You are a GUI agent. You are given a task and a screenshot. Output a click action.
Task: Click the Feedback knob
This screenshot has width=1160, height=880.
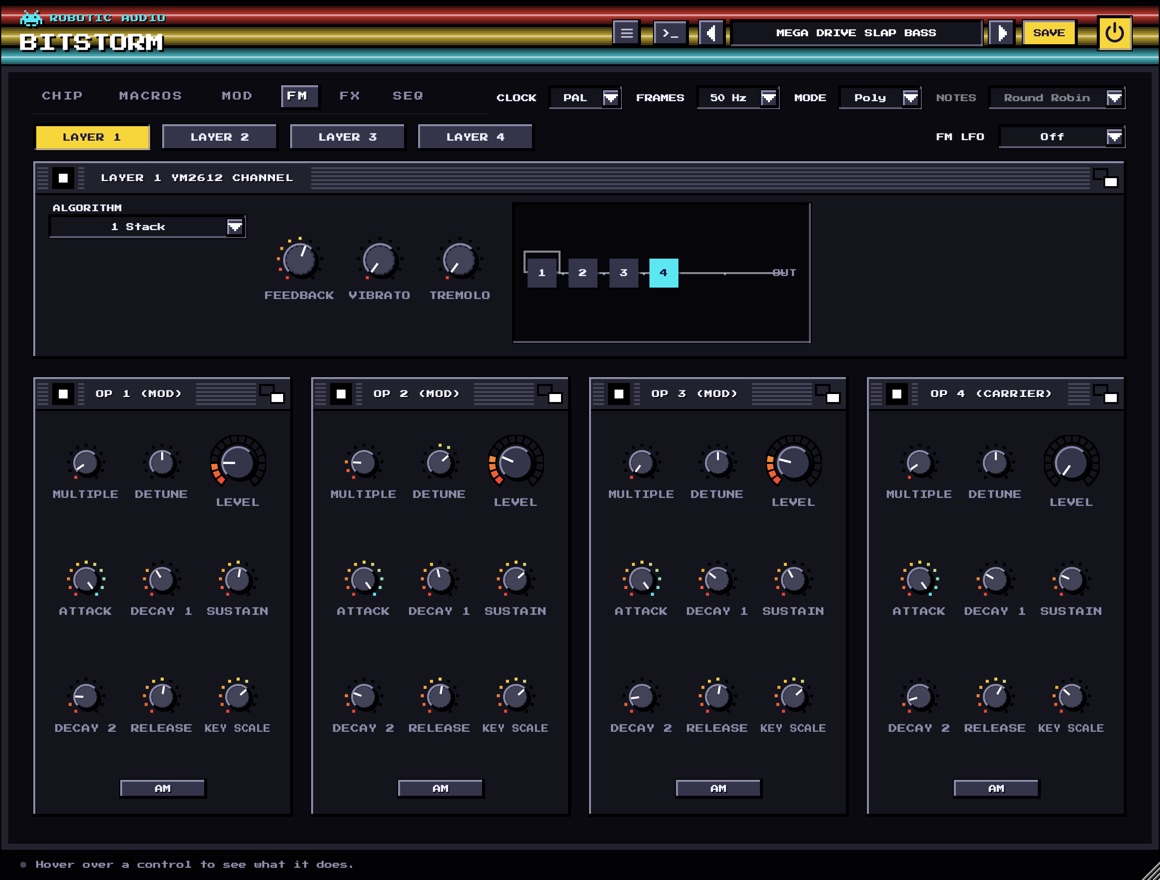point(299,260)
